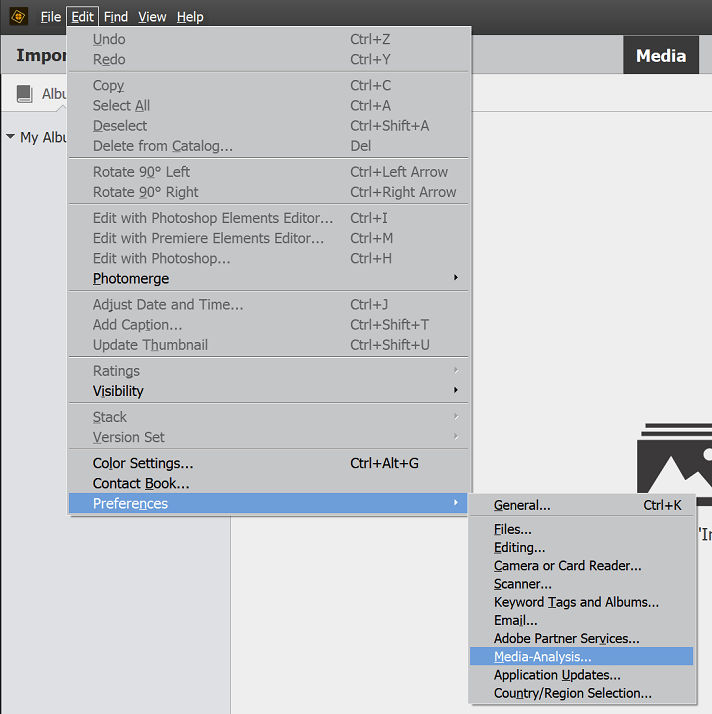Open Scanner preferences
Image resolution: width=712 pixels, height=714 pixels.
[581, 584]
